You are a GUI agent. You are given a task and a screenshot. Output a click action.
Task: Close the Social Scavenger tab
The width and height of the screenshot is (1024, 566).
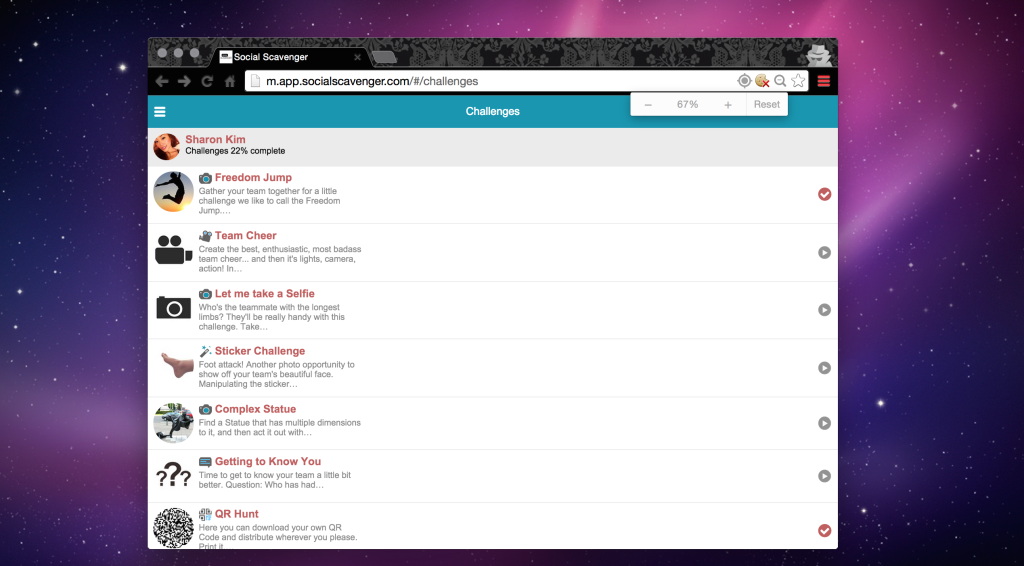coord(357,57)
